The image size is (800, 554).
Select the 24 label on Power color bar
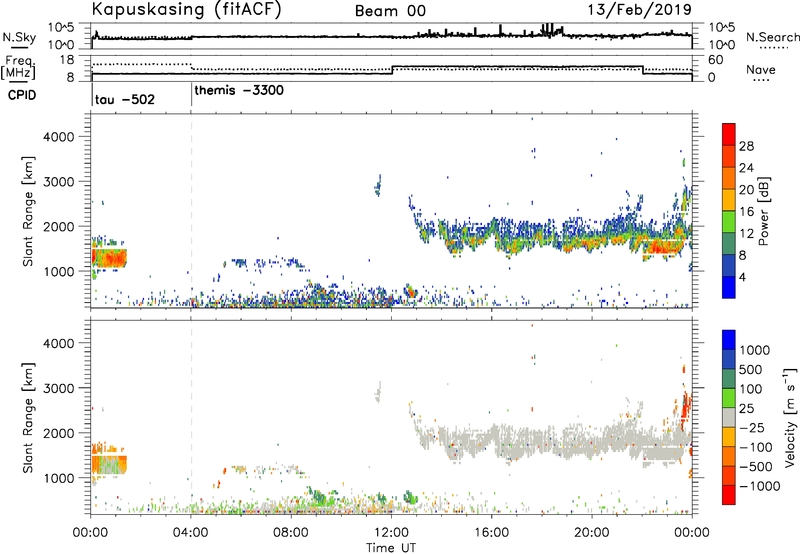point(746,168)
